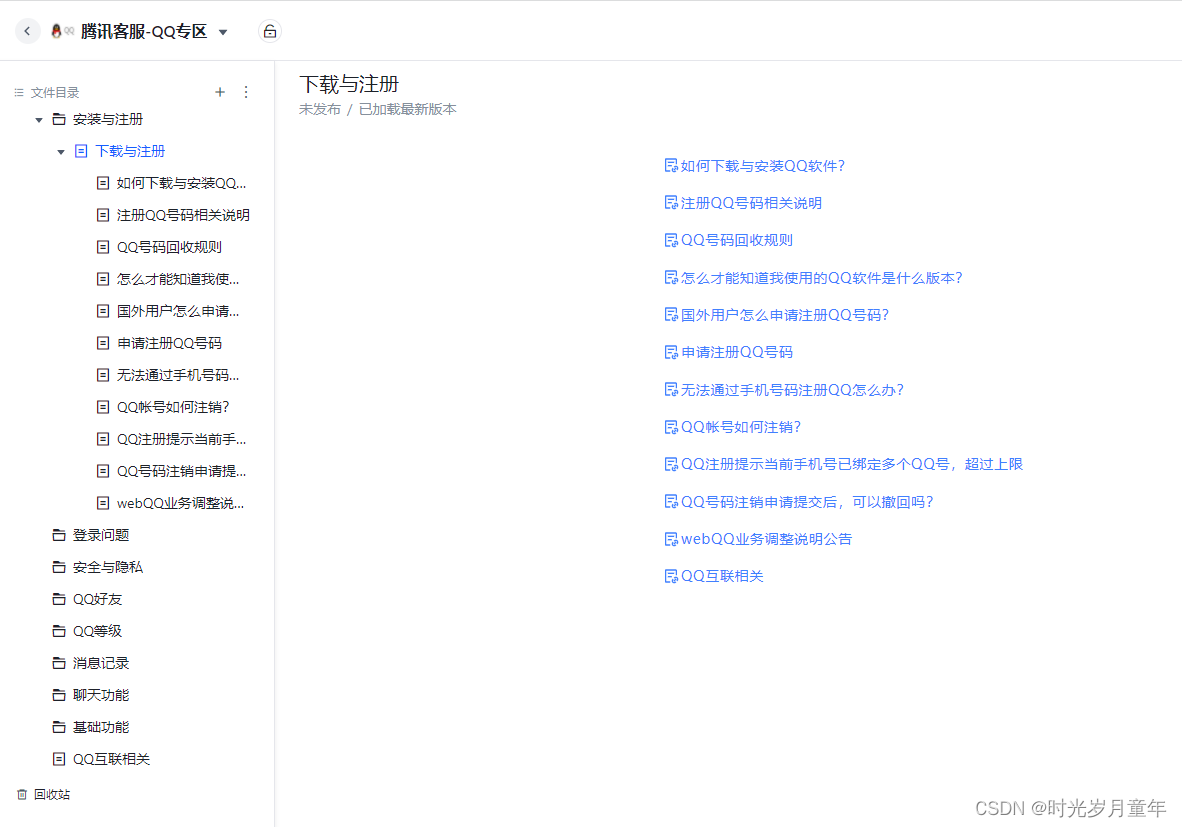
Task: Open link 怎么才能知道我使用的QQ软件是什么版本?
Action: point(822,278)
